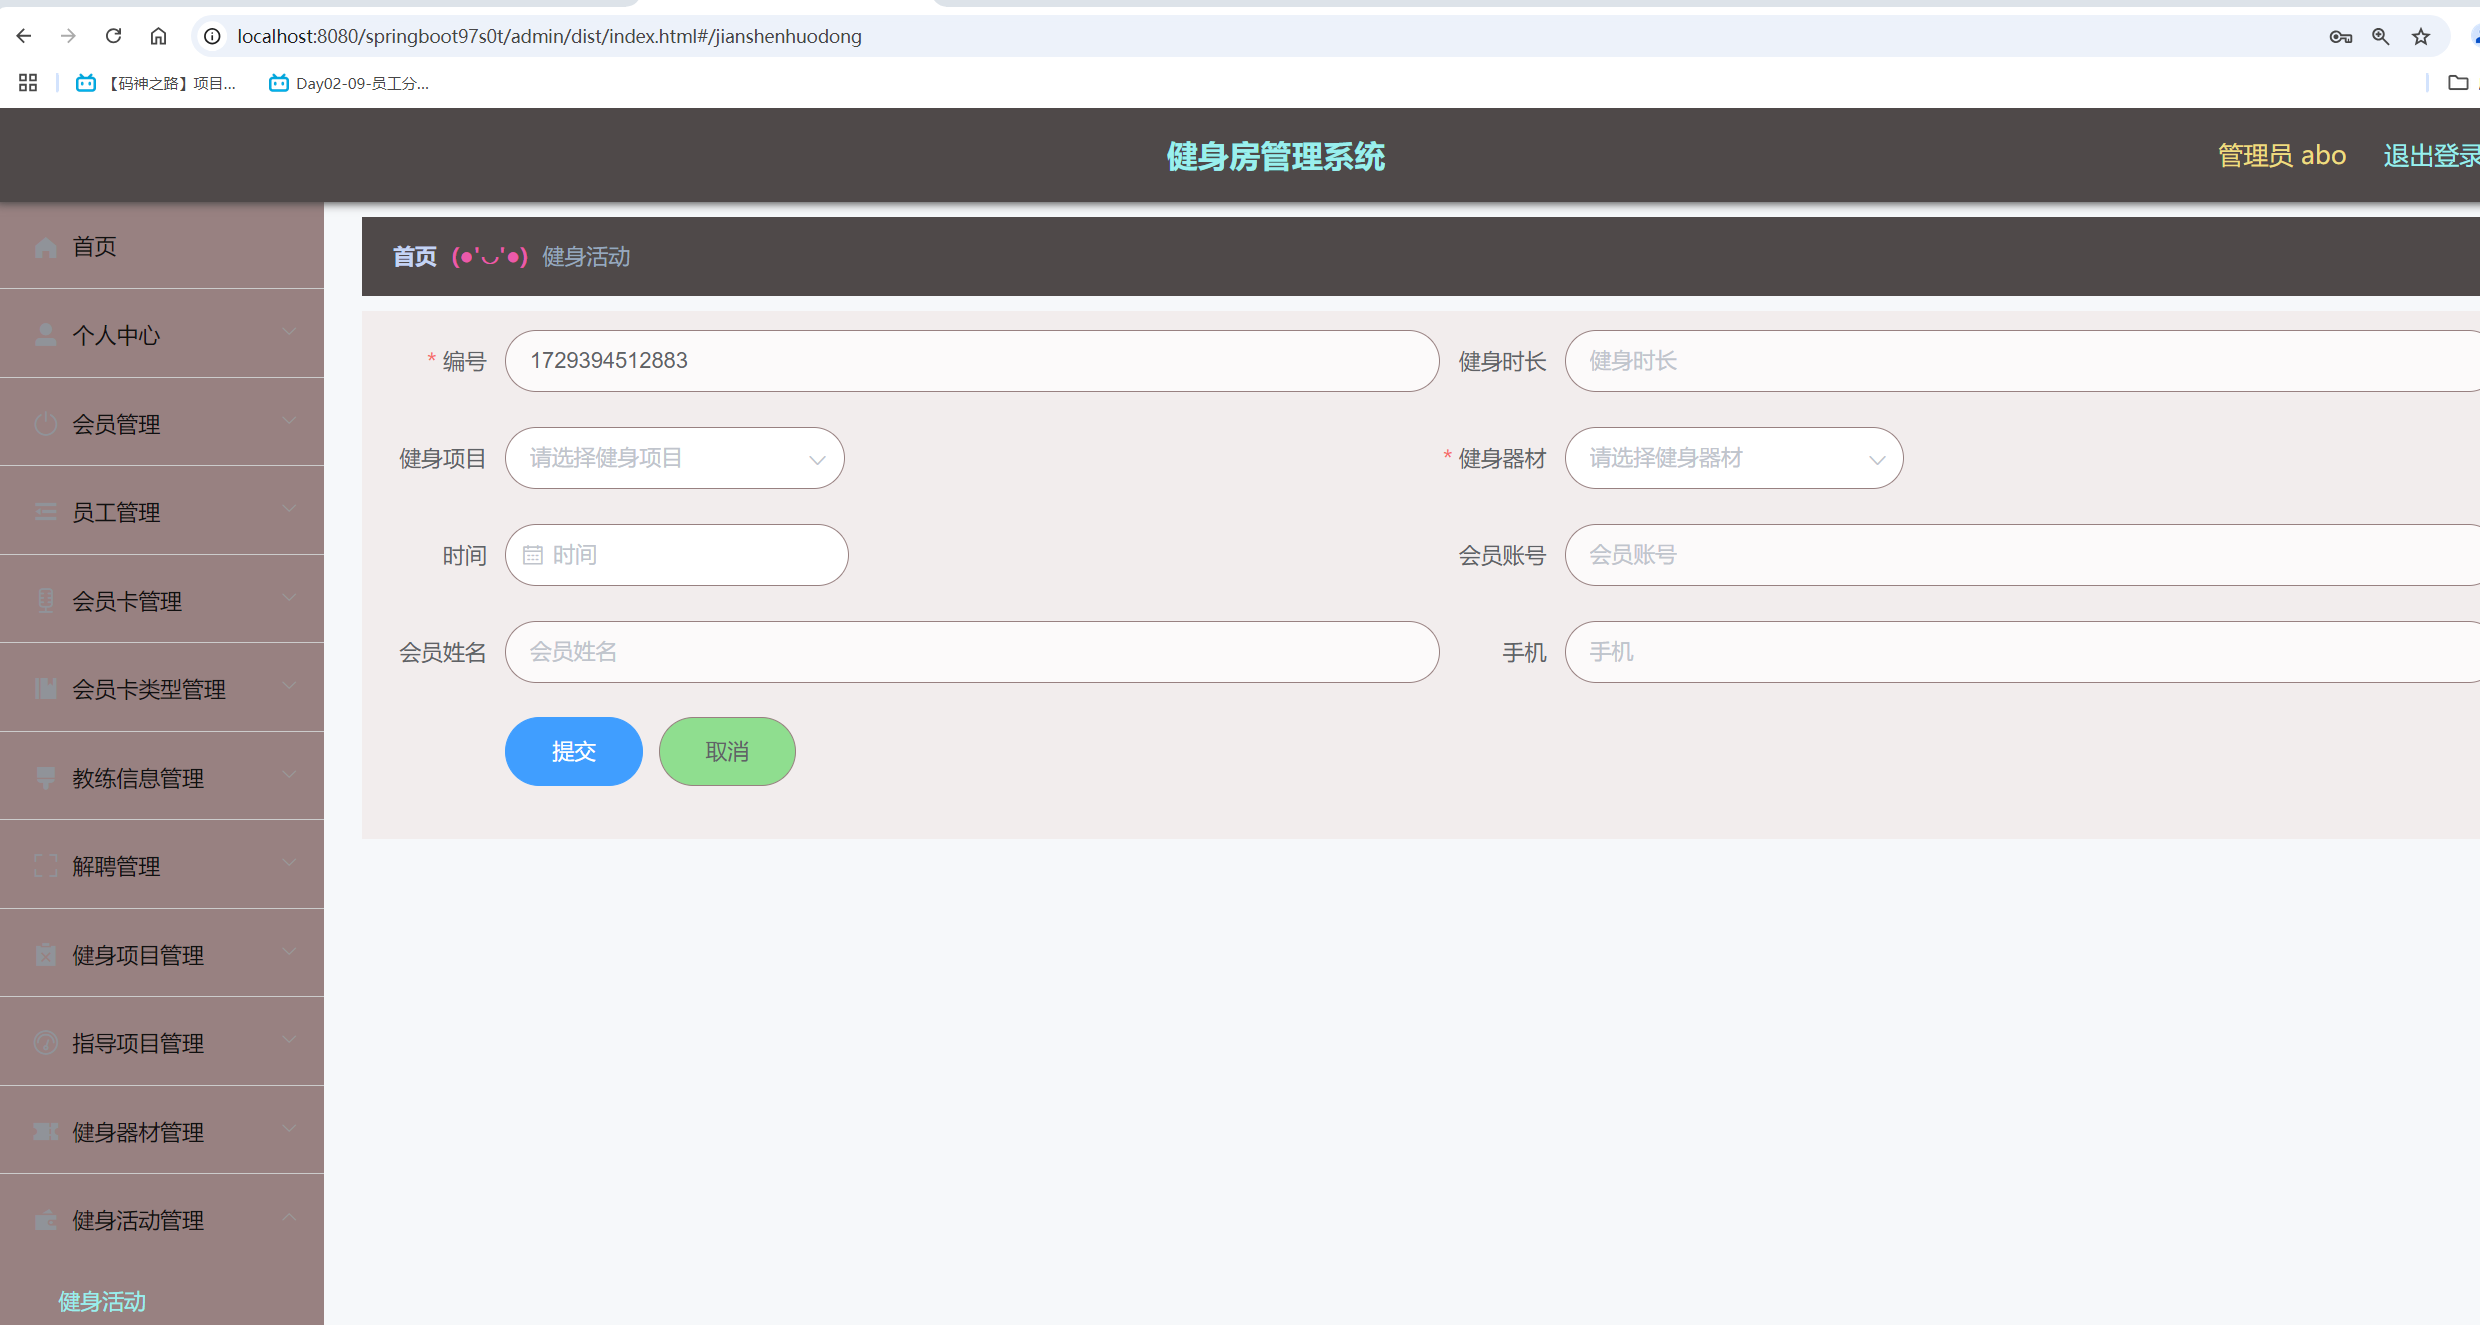2480x1325 pixels.
Task: Click the browser back arrow
Action: pos(24,36)
